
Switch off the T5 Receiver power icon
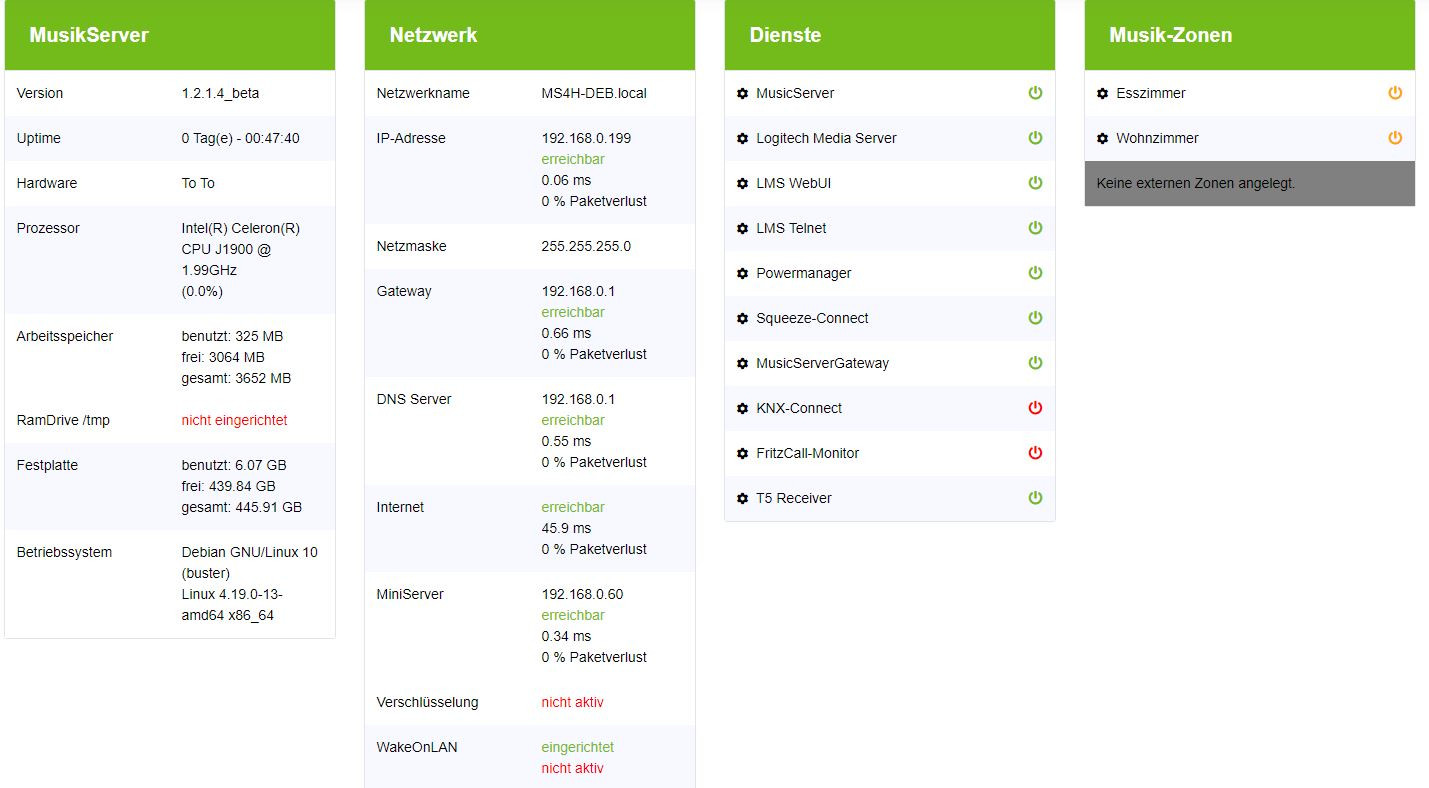coord(1035,498)
